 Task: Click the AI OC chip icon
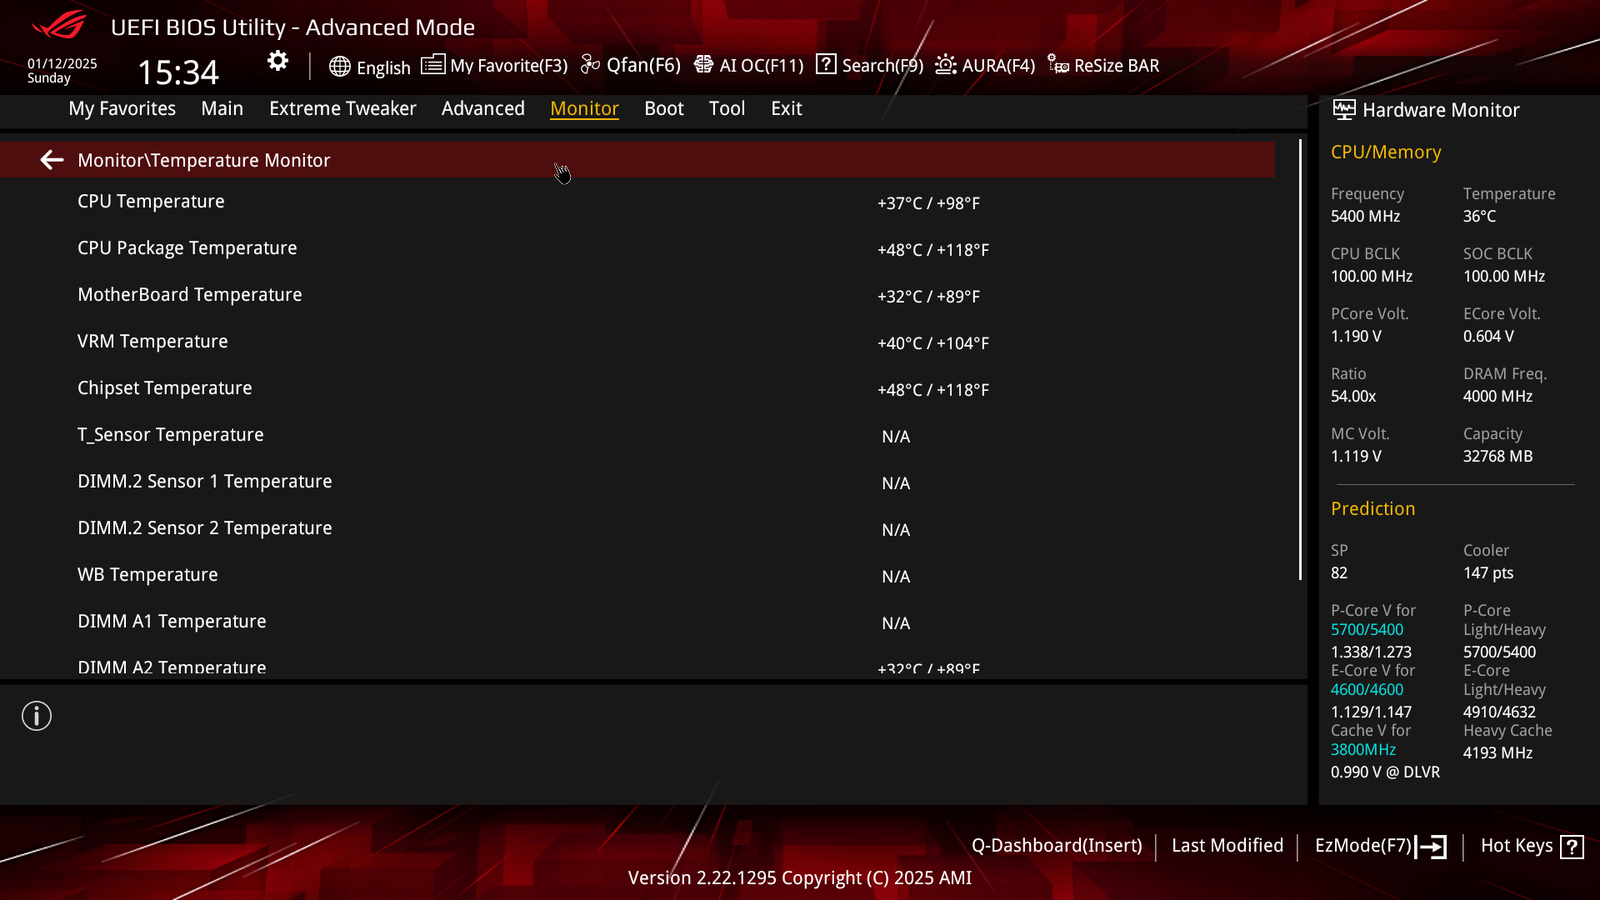click(704, 65)
